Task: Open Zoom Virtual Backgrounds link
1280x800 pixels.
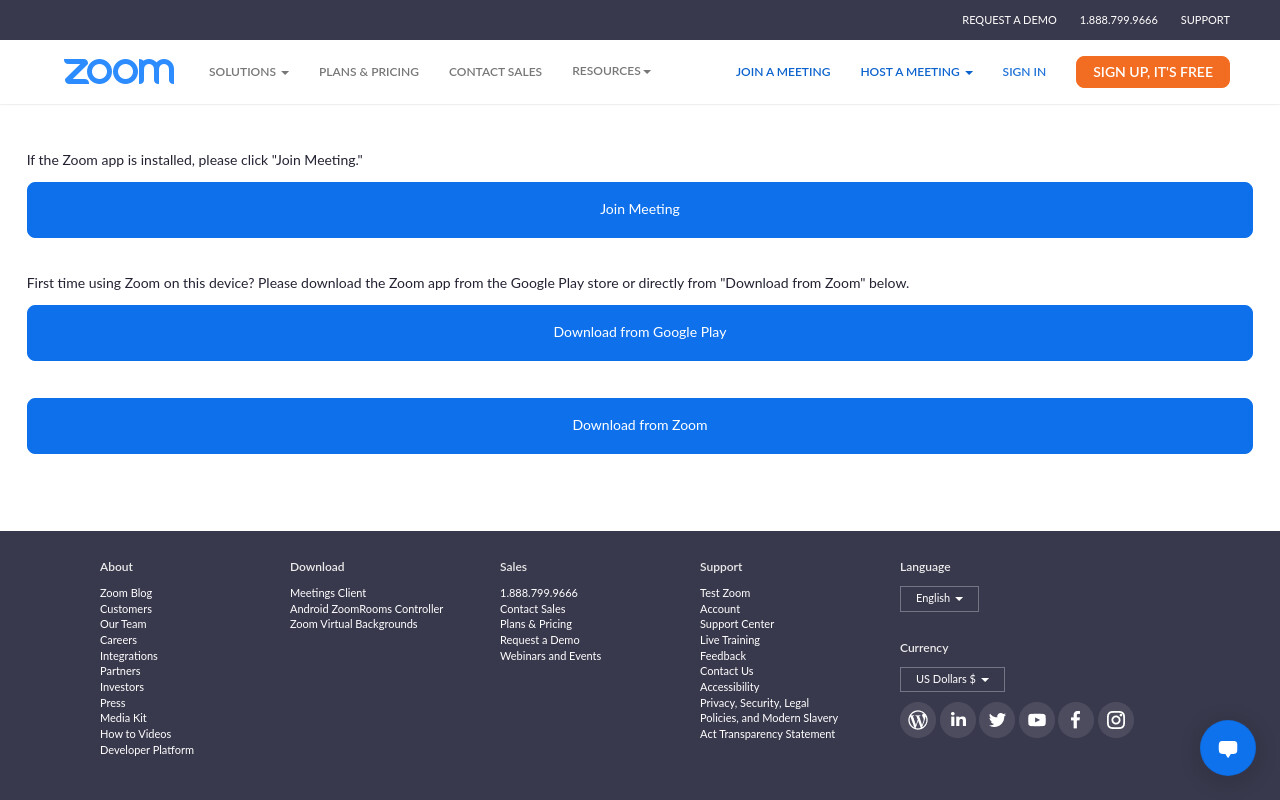Action: click(354, 624)
